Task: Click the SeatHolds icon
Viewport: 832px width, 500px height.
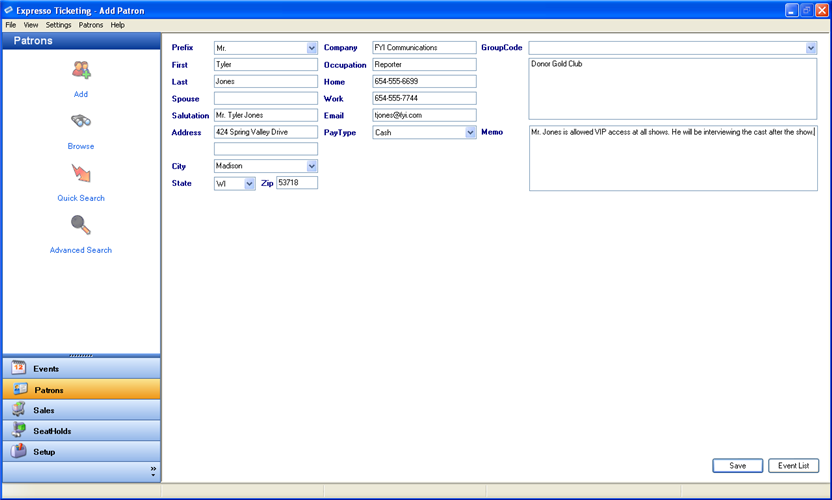Action: [x=19, y=430]
